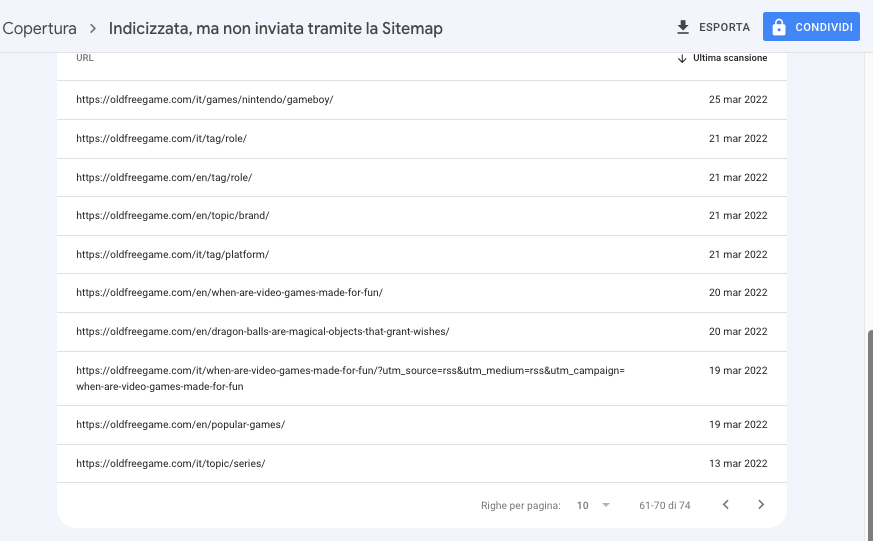Click the ESPORTA text label
The image size is (873, 541).
point(724,27)
